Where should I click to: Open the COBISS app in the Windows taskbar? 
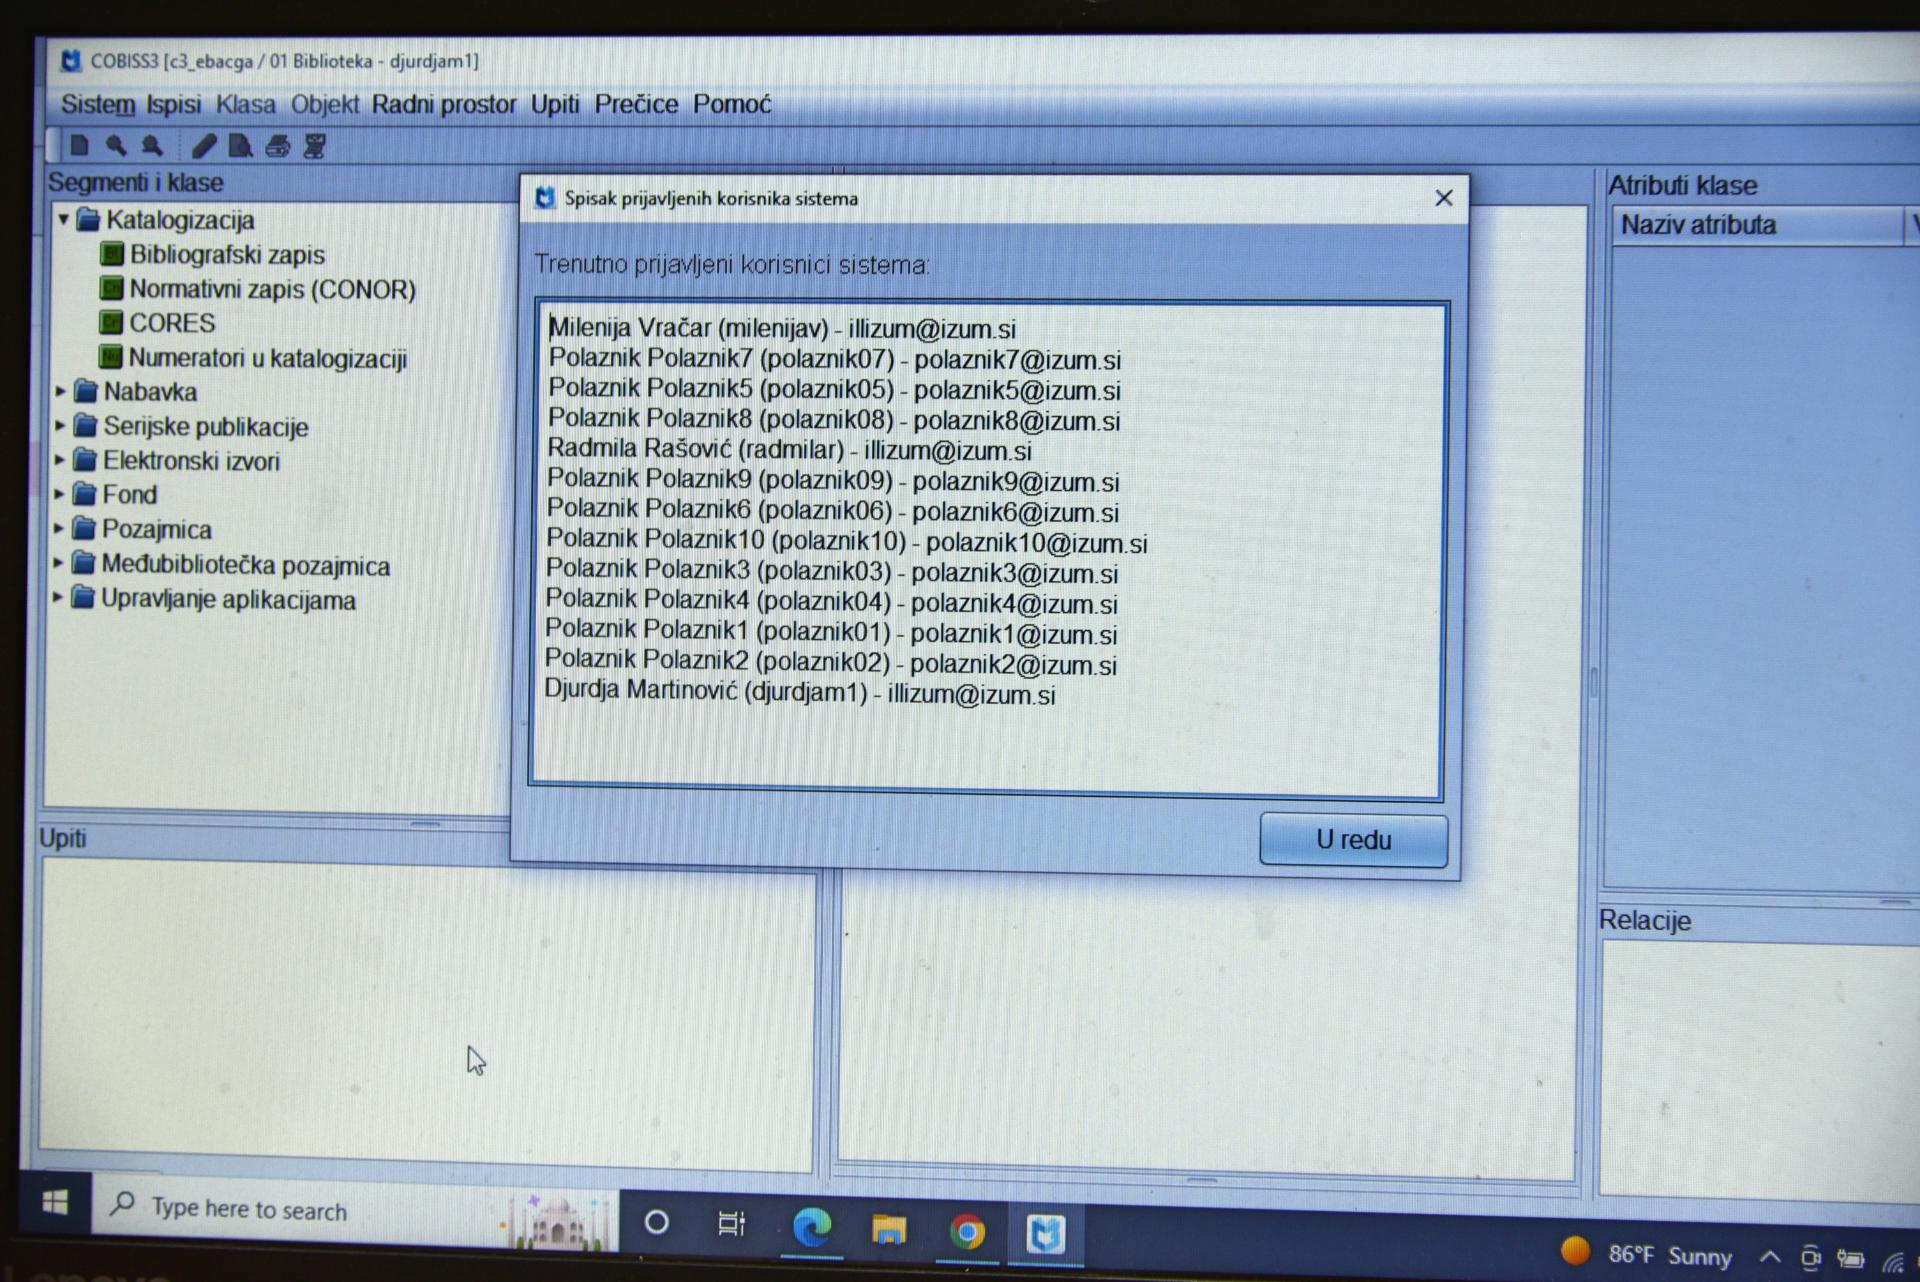1045,1233
